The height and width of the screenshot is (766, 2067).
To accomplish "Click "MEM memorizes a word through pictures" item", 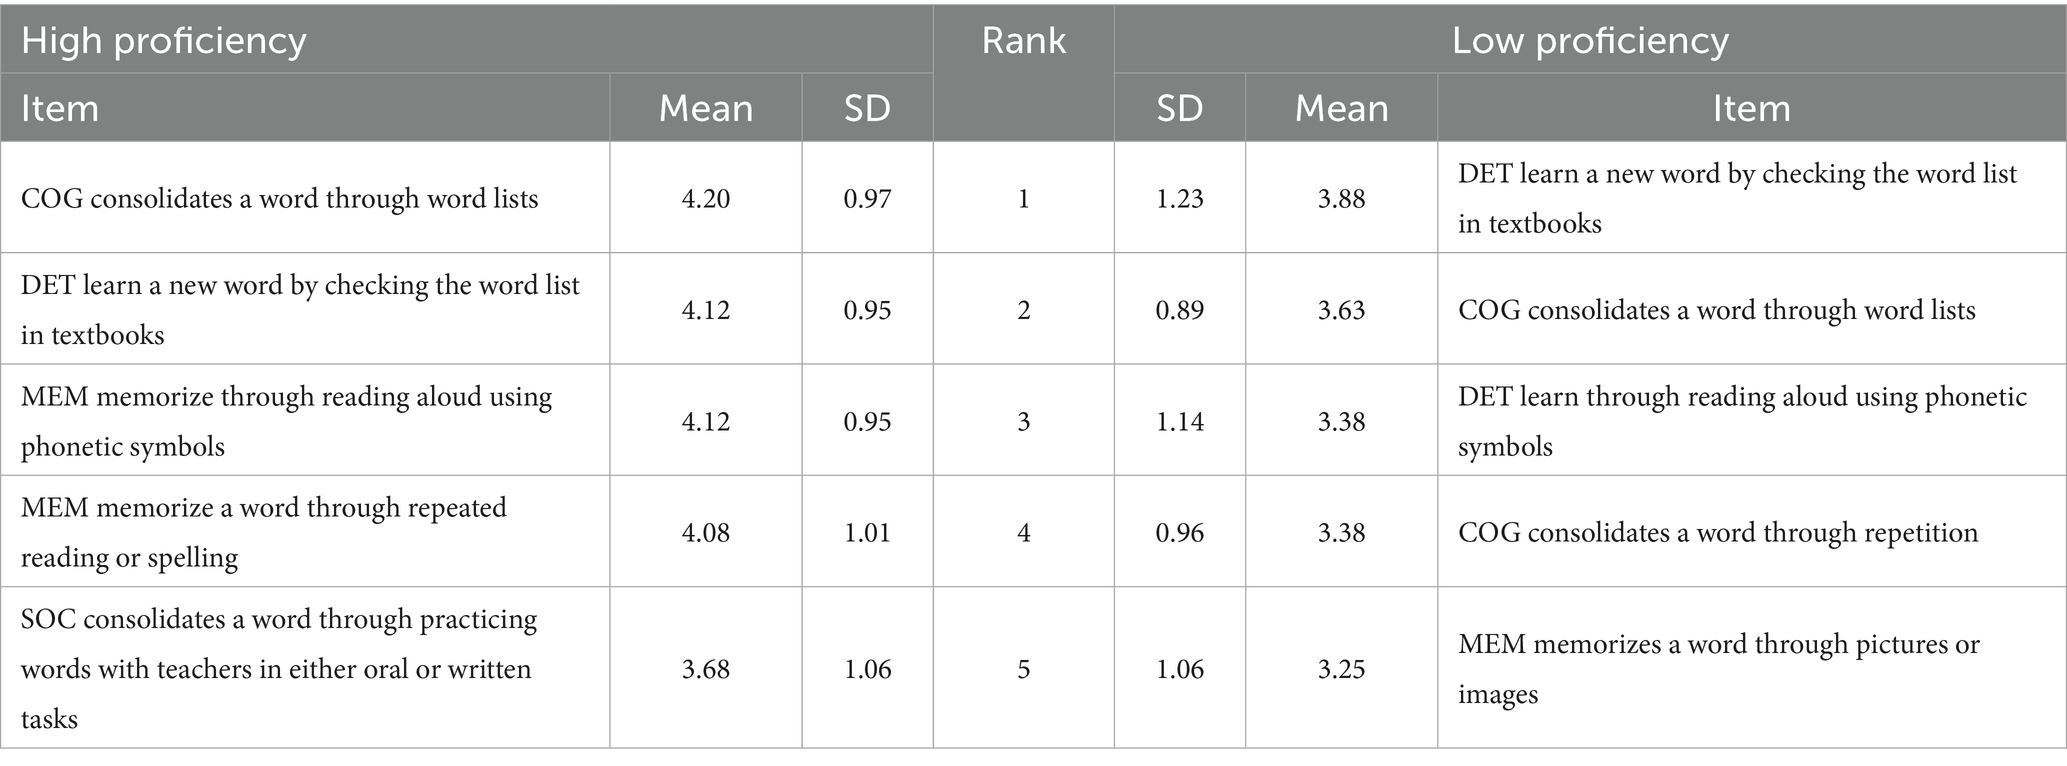I will click(1717, 668).
